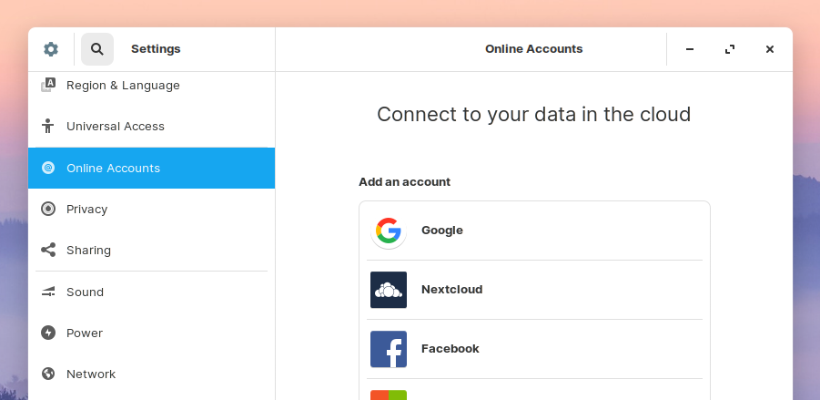Click the Region & Language icon

pos(48,86)
